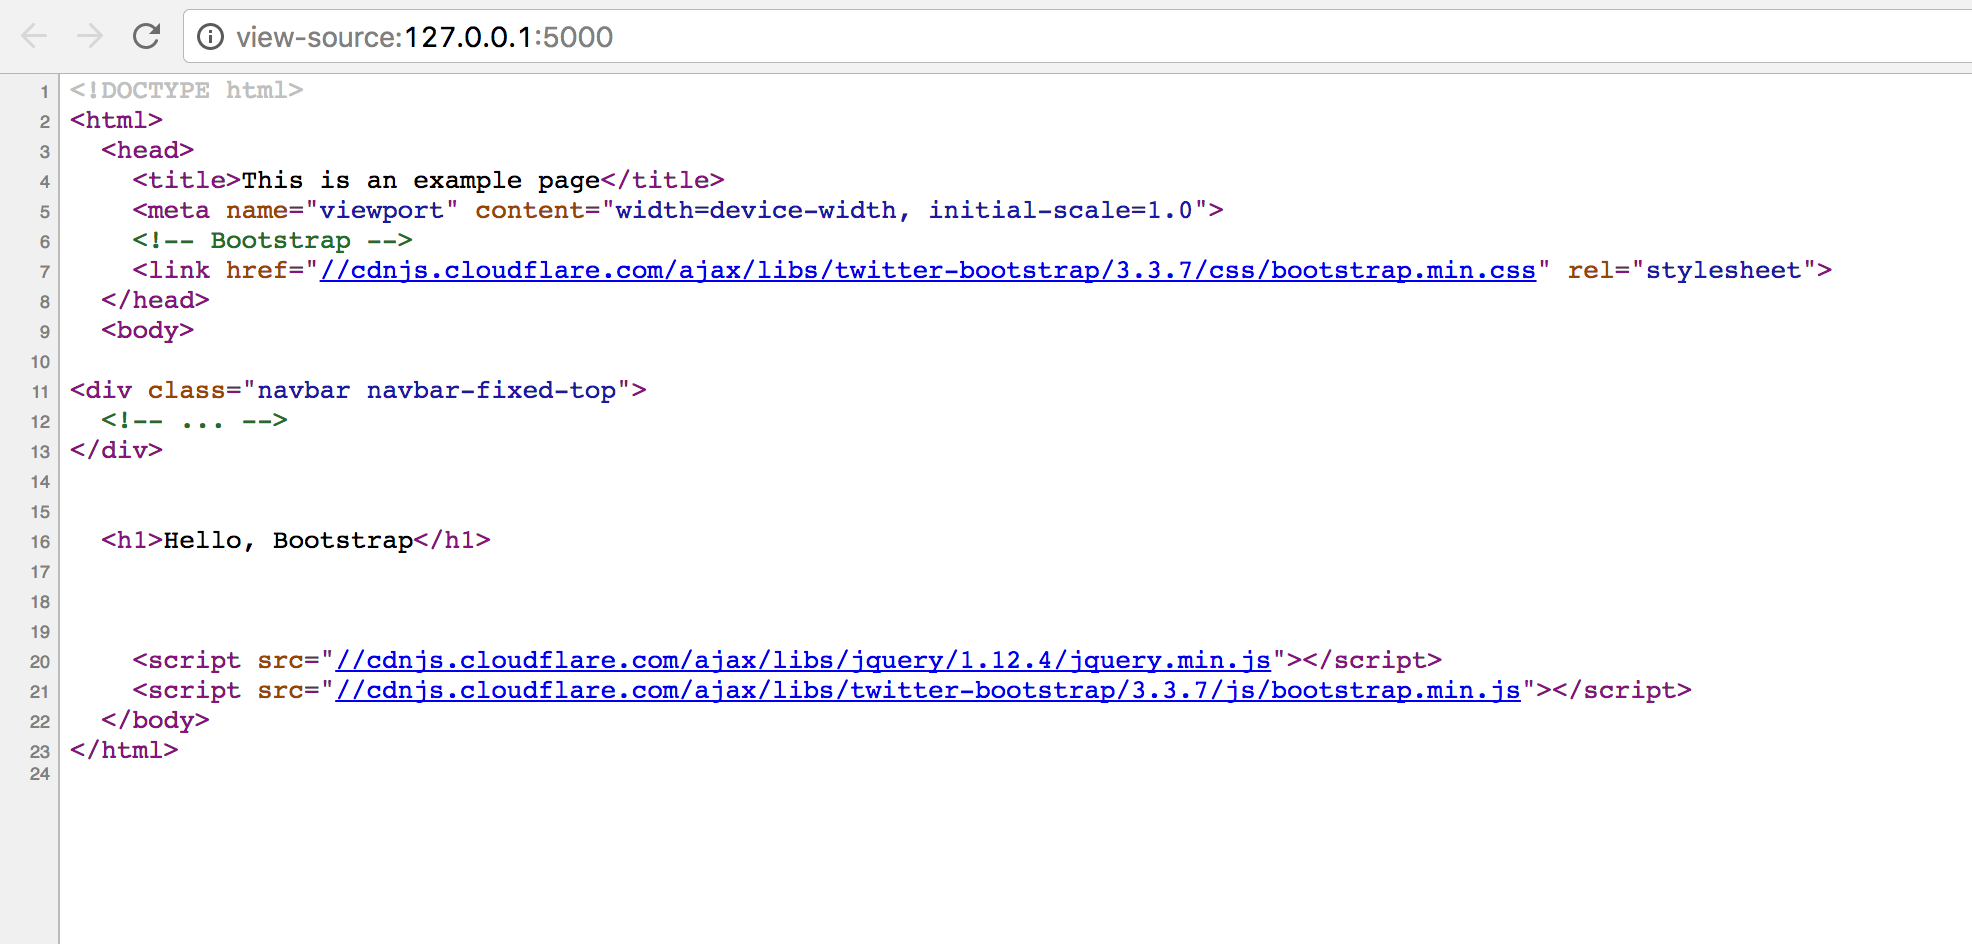The image size is (1972, 944).
Task: Click line number 7 in gutter
Action: coord(45,272)
